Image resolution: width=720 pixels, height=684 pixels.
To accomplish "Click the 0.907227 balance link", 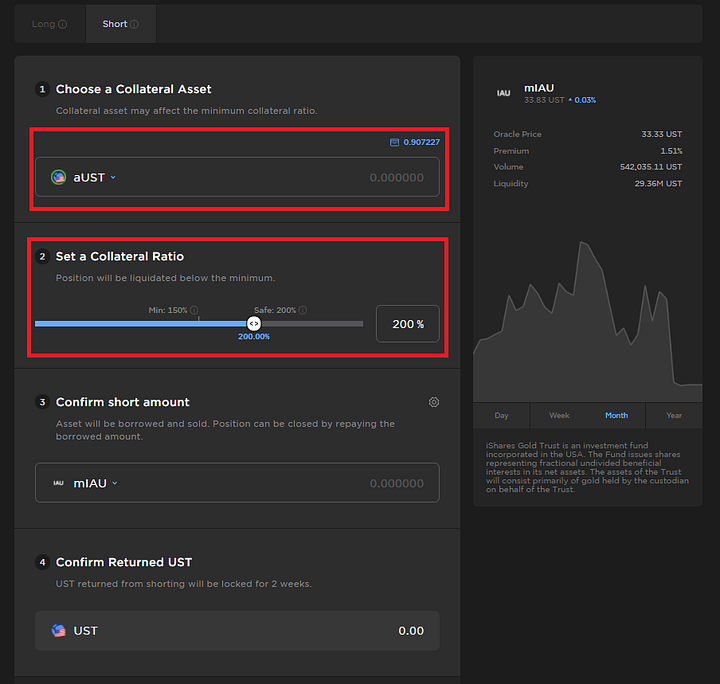I will pos(421,142).
